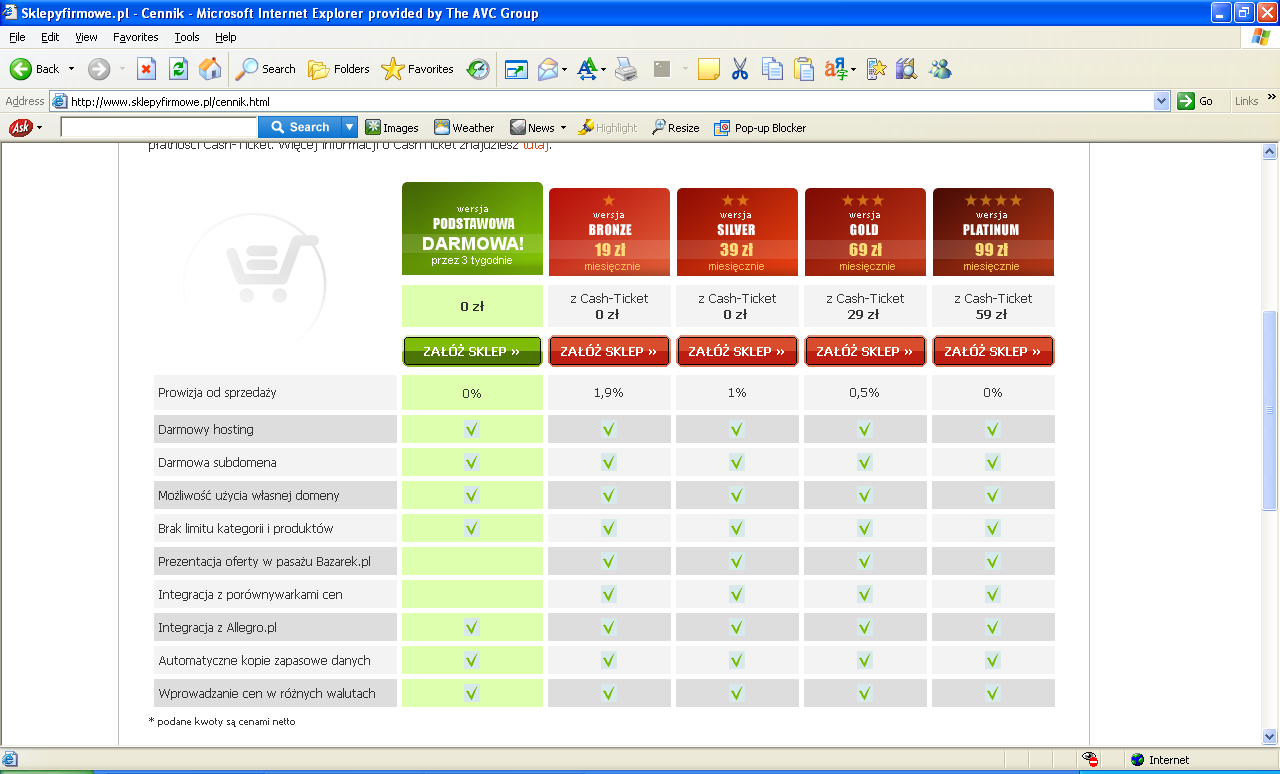Go back with the Back button

coord(35,69)
